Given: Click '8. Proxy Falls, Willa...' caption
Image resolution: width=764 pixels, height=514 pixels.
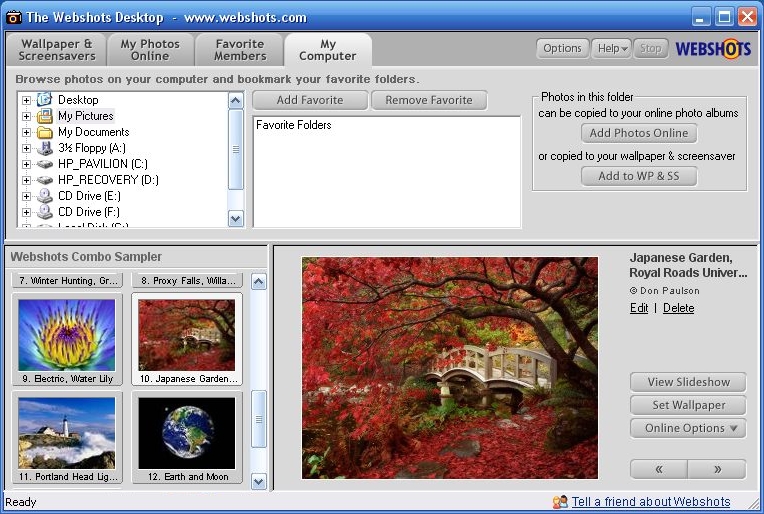Looking at the screenshot, I should tap(188, 281).
